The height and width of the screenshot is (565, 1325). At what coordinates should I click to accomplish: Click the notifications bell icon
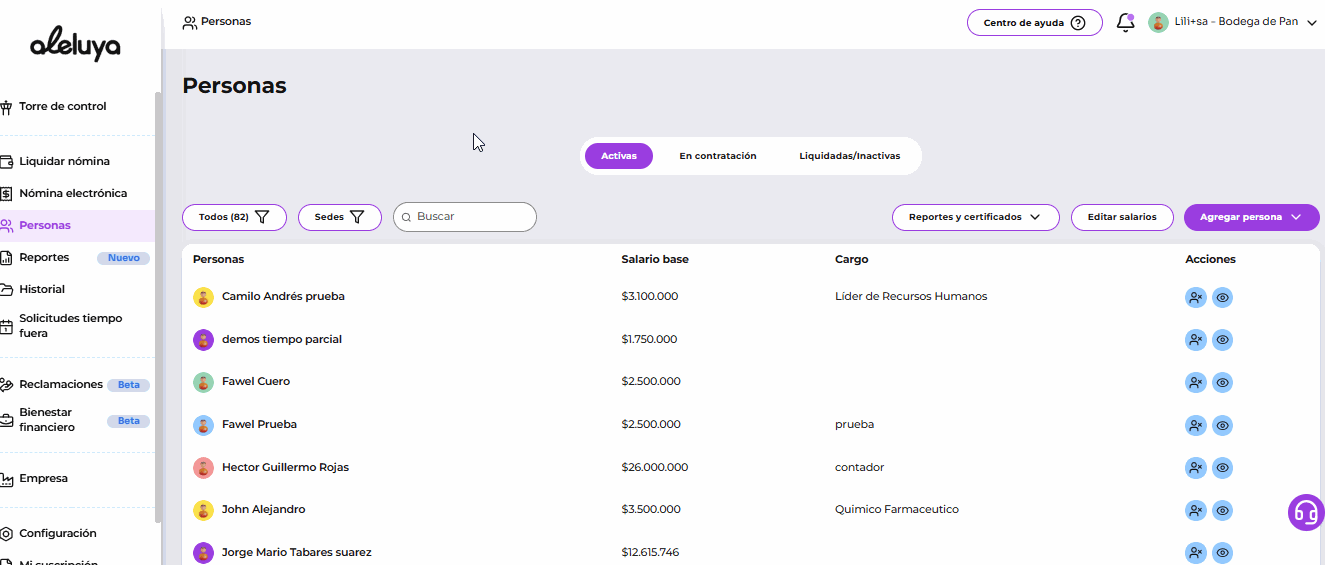pyautogui.click(x=1125, y=23)
